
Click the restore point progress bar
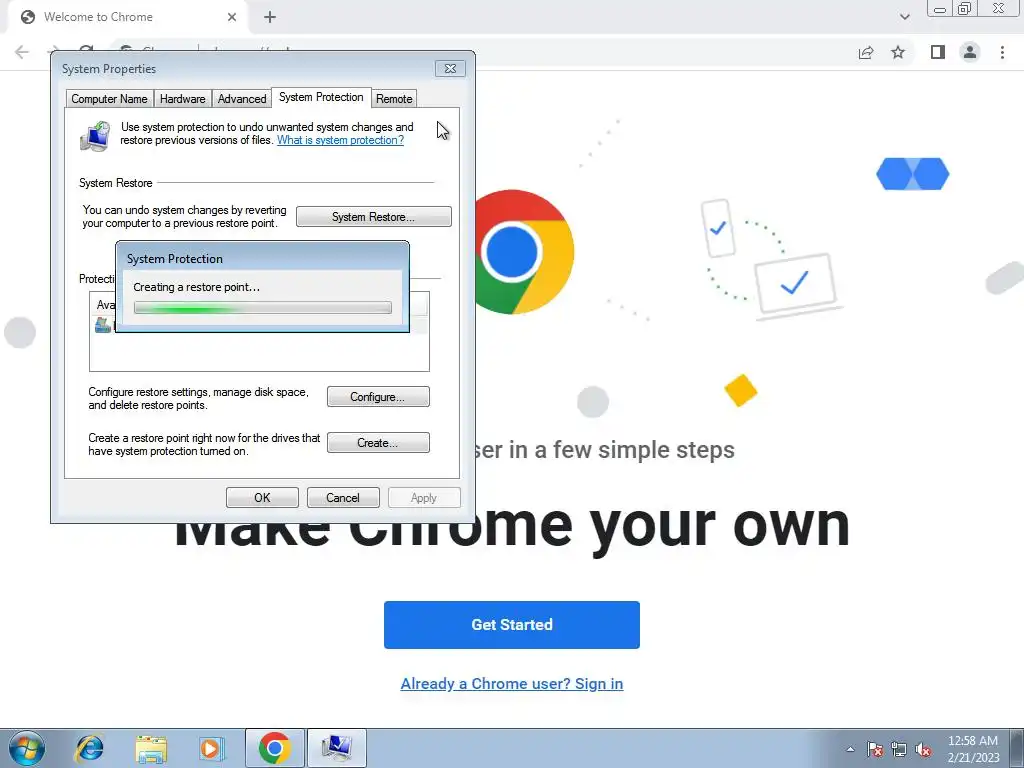pyautogui.click(x=263, y=308)
